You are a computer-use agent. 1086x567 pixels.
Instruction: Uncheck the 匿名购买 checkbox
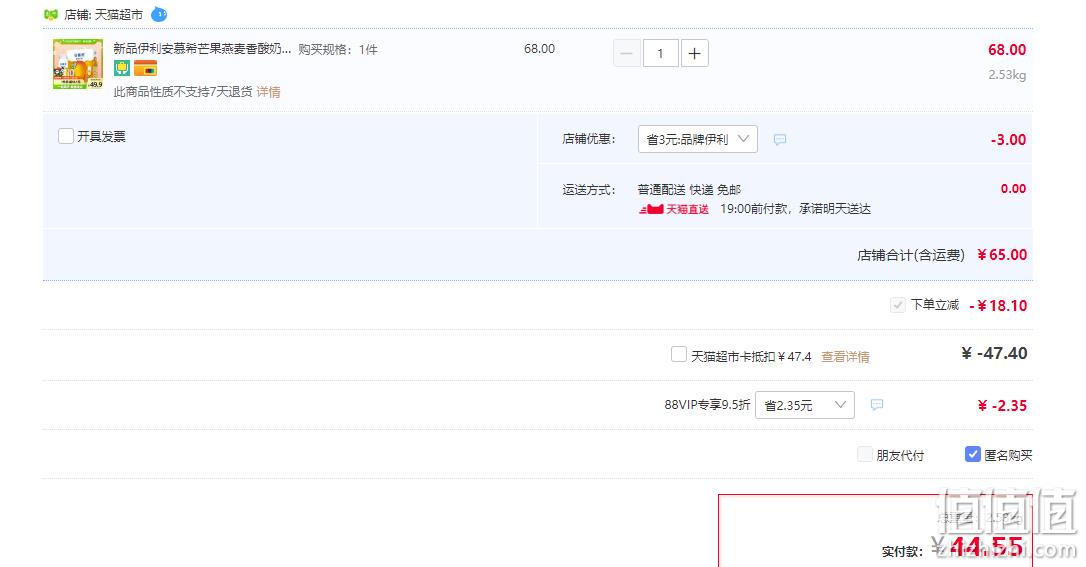pos(972,454)
